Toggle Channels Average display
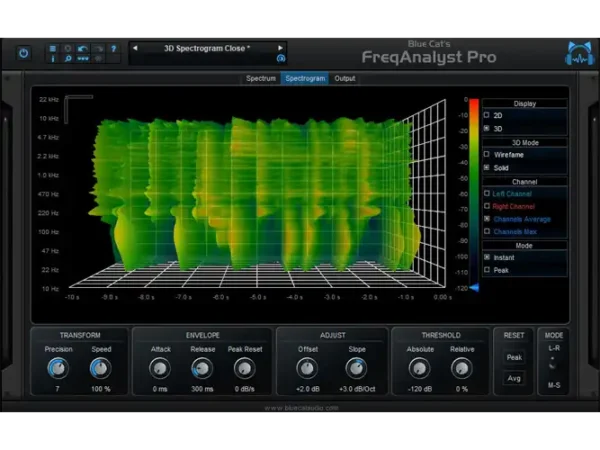 click(487, 219)
